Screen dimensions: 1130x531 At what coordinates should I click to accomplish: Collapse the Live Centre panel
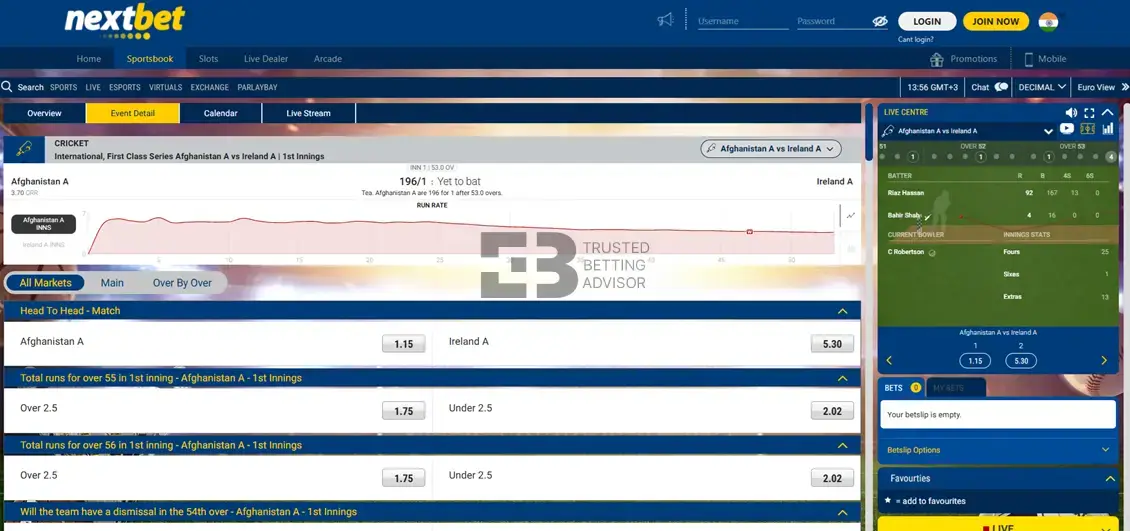click(1108, 112)
